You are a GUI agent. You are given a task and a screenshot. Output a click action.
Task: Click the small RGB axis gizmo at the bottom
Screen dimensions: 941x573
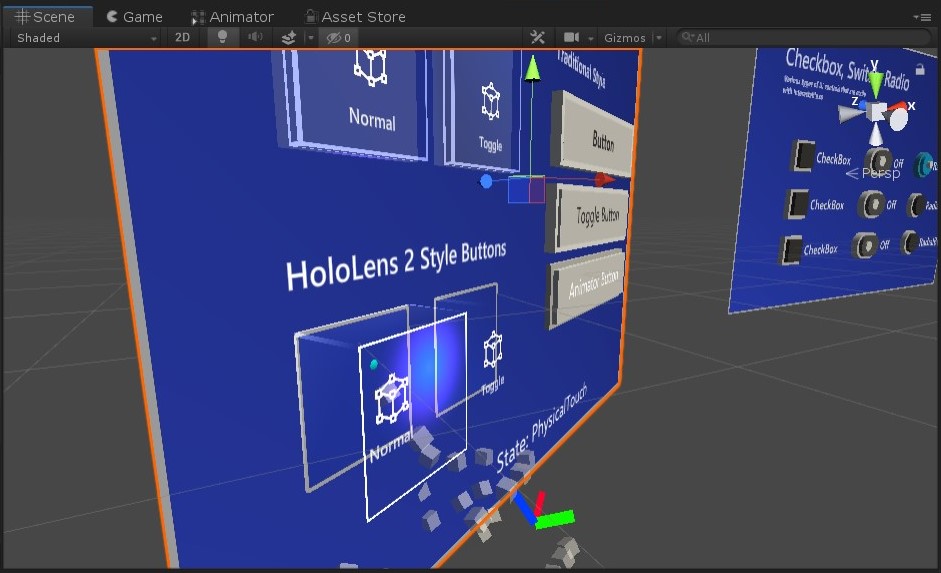543,512
